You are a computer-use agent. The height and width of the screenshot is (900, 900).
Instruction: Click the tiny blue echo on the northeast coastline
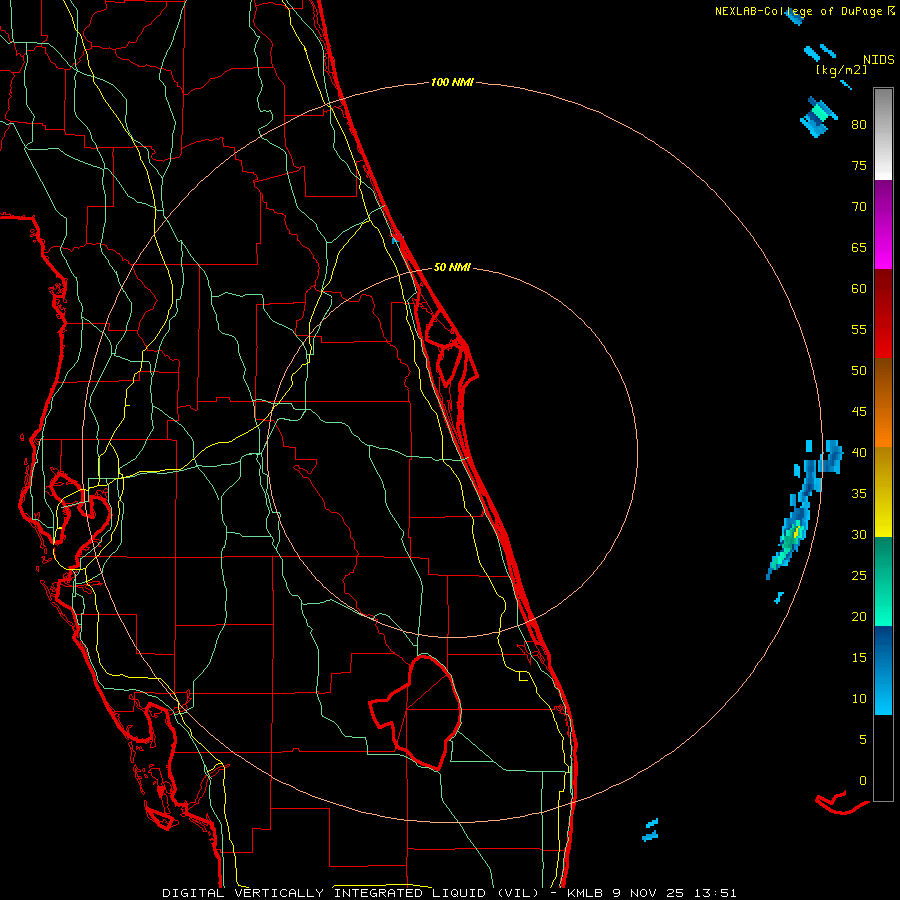(395, 237)
